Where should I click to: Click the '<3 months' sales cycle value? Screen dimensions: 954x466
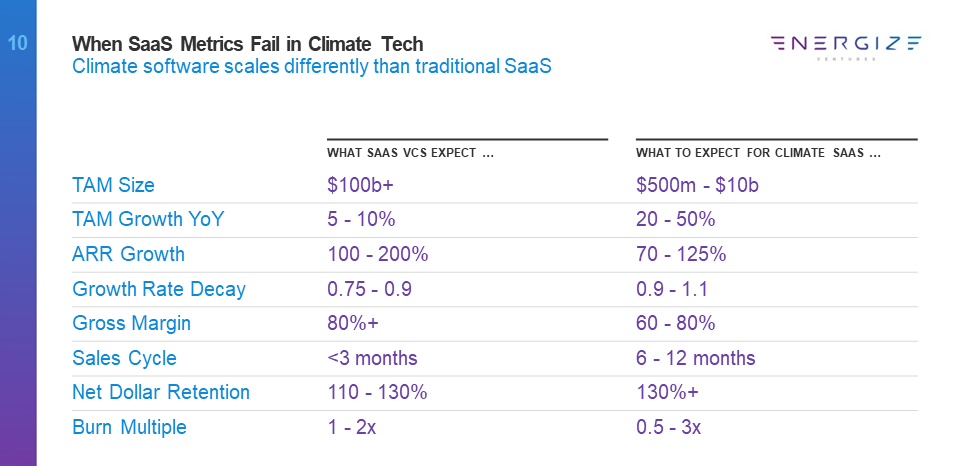point(372,358)
